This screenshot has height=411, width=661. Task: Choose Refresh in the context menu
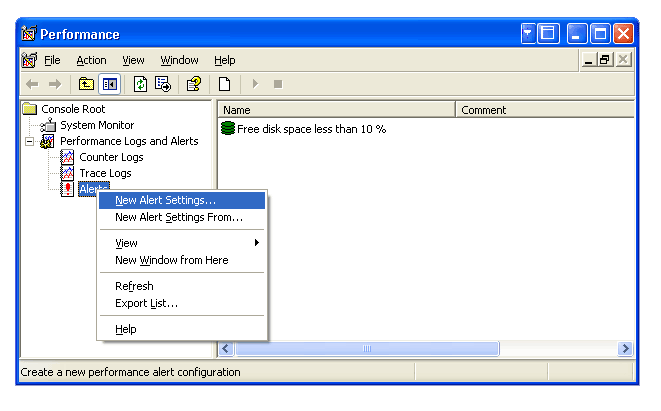[x=182, y=286]
